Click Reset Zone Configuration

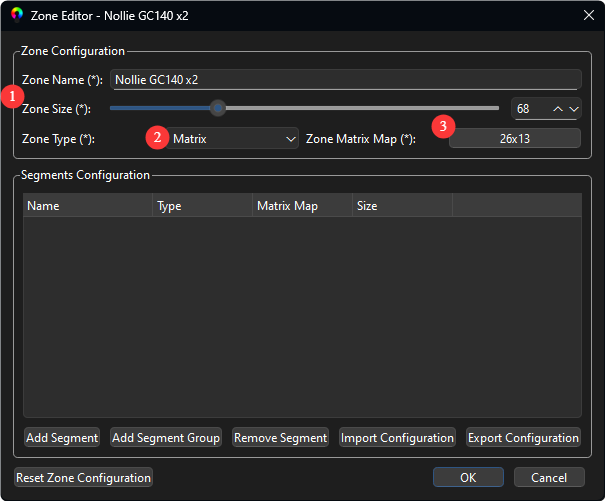coord(83,477)
